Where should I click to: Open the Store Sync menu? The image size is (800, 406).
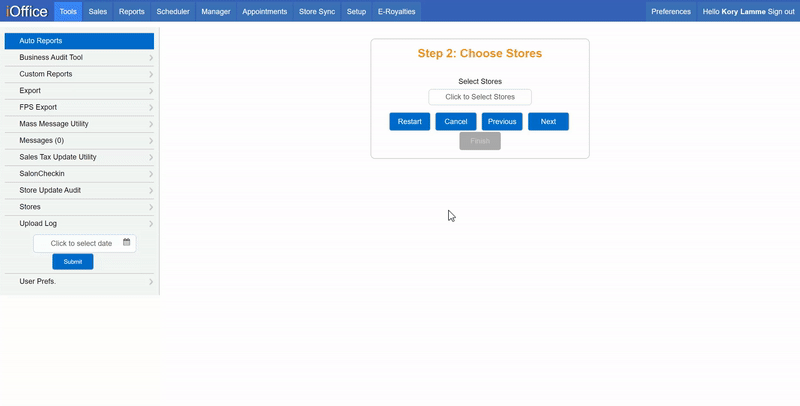pos(317,11)
